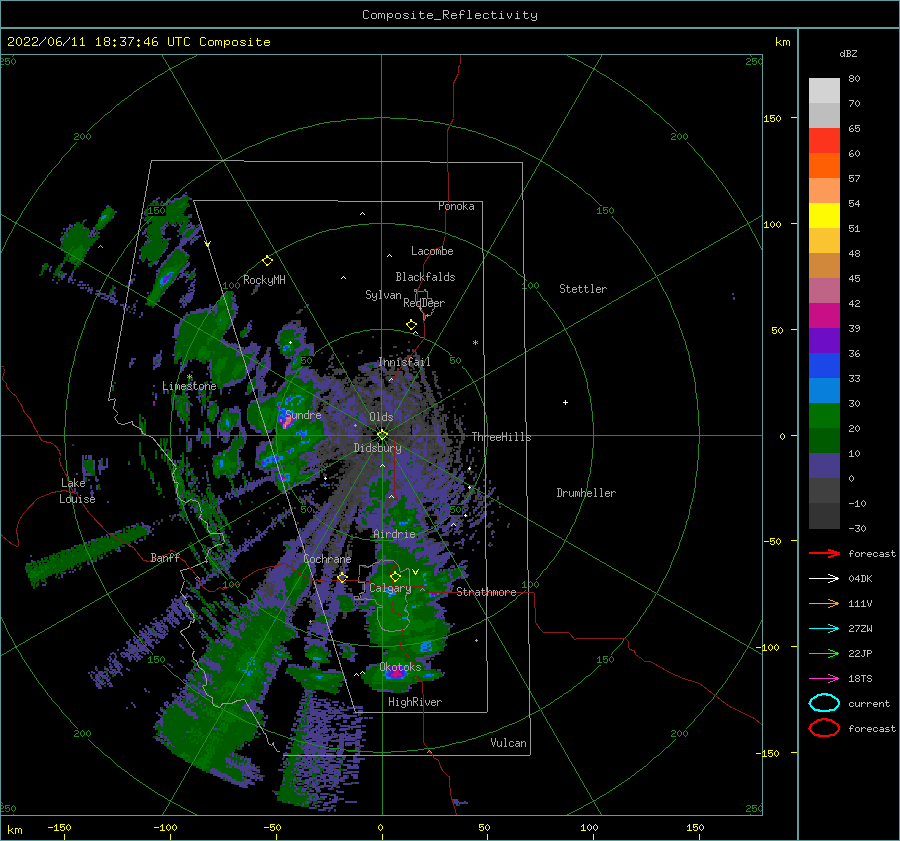Select the yellow radar-site diamond at map center
Image resolution: width=900 pixels, height=841 pixels.
click(382, 435)
